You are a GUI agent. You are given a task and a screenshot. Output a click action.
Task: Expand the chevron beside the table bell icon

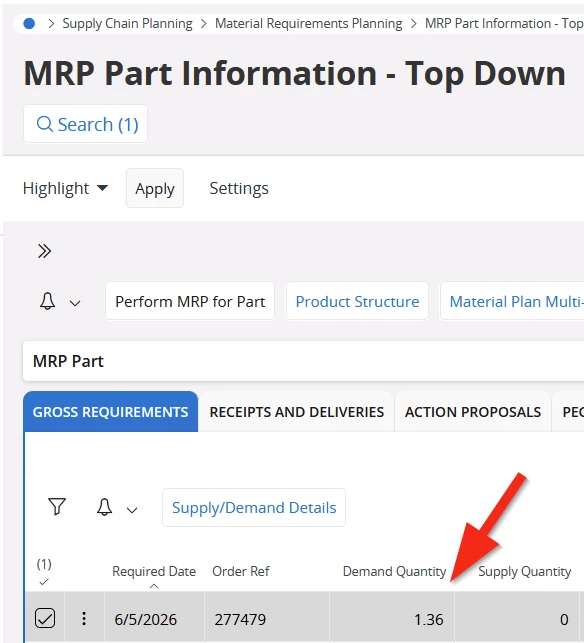coord(132,510)
